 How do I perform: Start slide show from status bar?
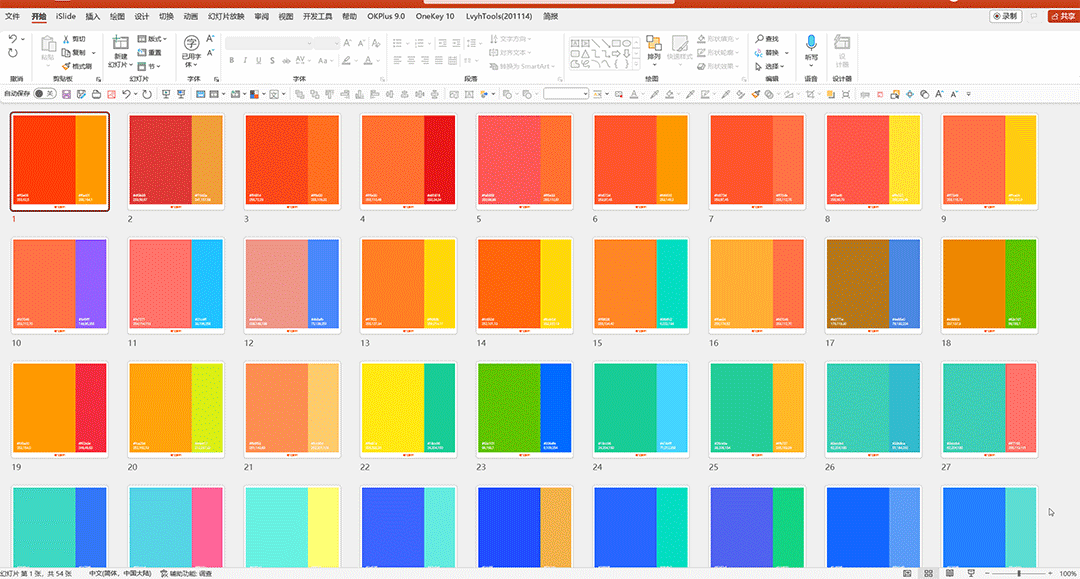click(x=971, y=573)
